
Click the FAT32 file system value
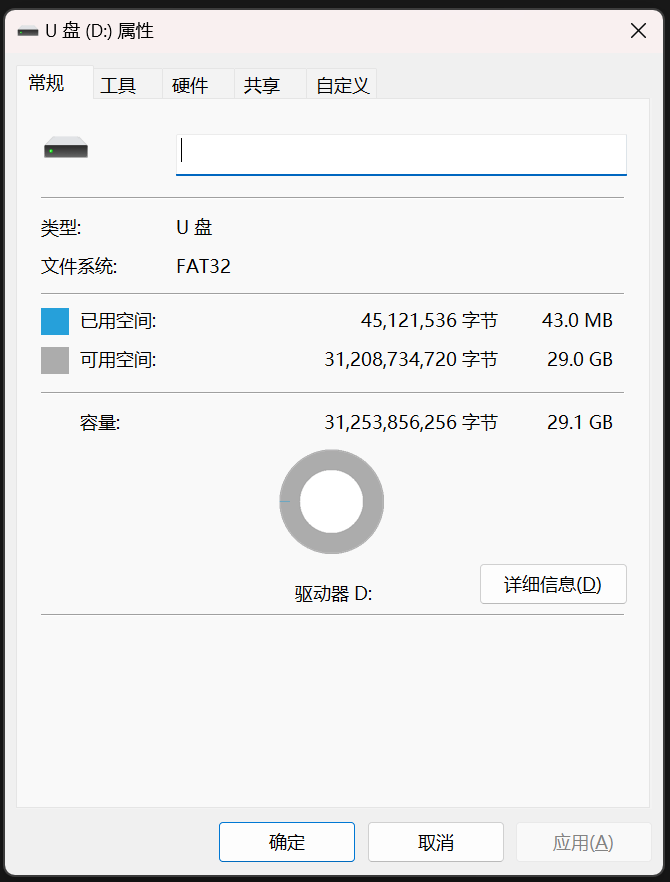[x=204, y=266]
